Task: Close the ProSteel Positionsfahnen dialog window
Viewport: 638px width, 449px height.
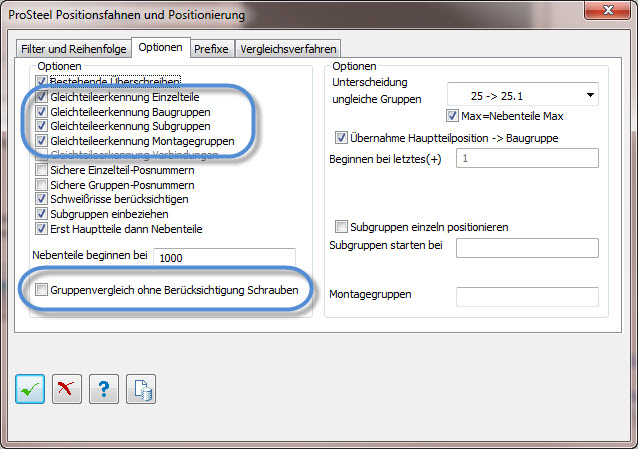Action: 607,10
